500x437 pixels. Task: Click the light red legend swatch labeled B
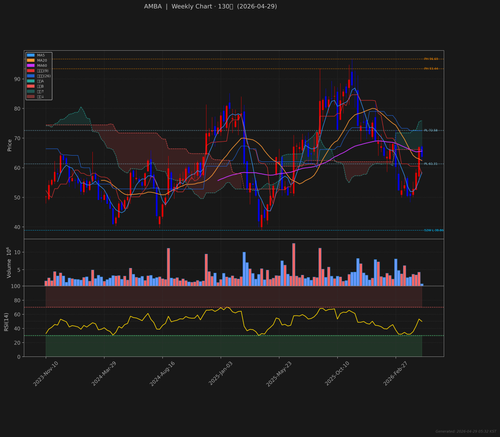tap(31, 86)
